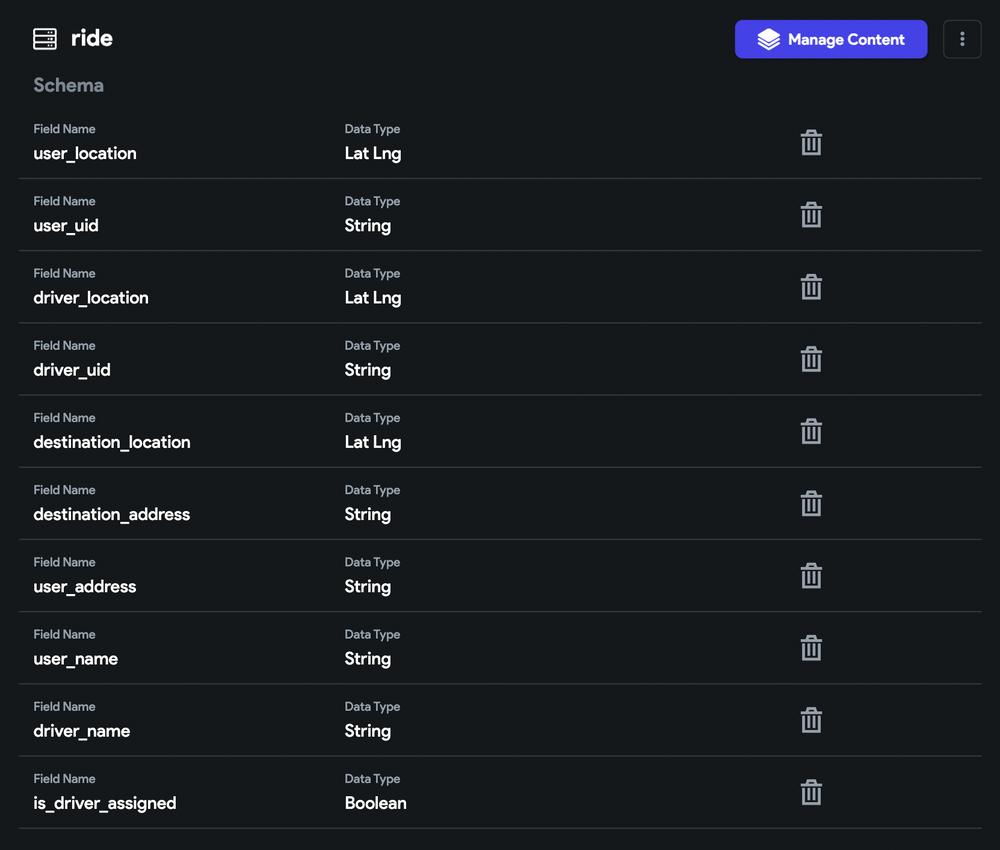The width and height of the screenshot is (1000, 850).
Task: Delete the user_uid field
Action: [x=811, y=215]
